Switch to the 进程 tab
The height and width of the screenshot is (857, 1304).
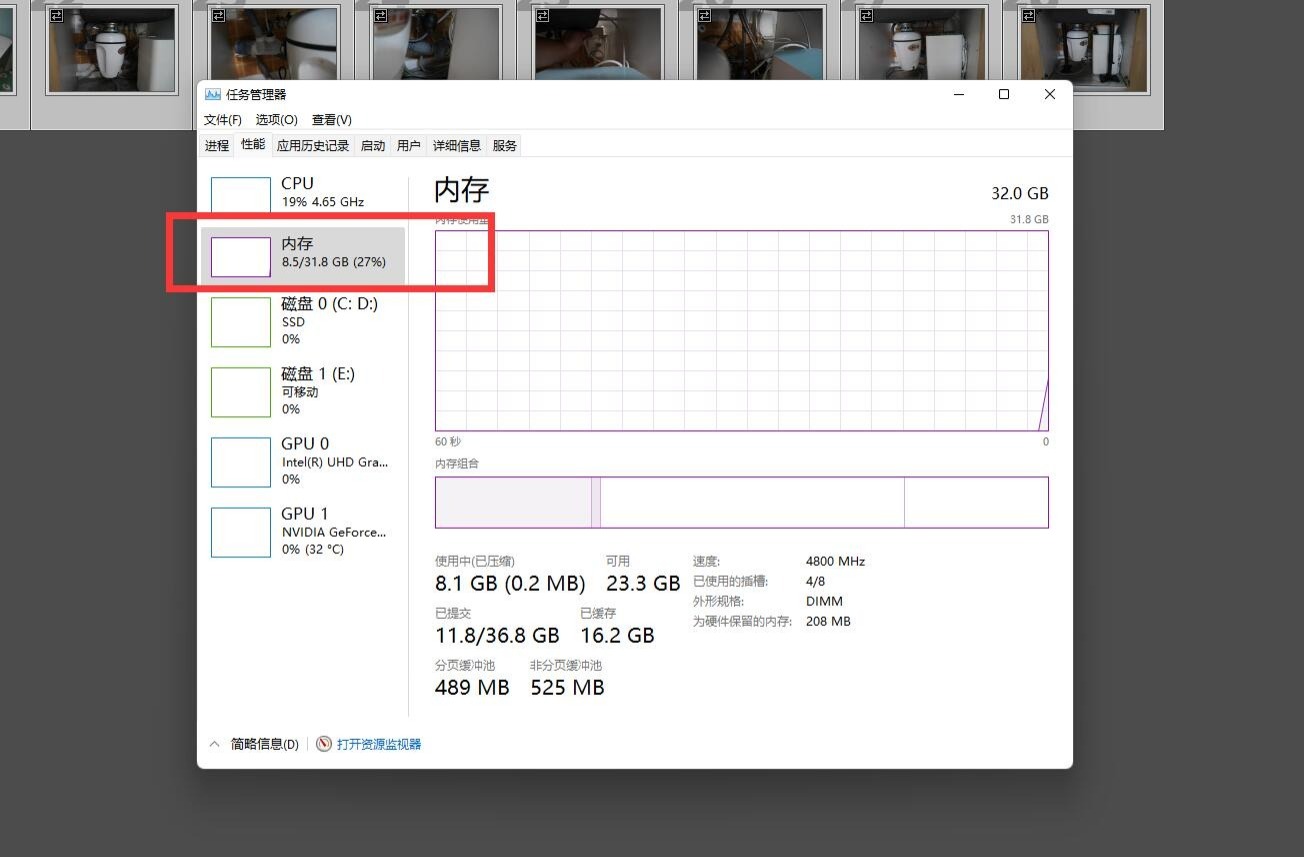(x=217, y=145)
